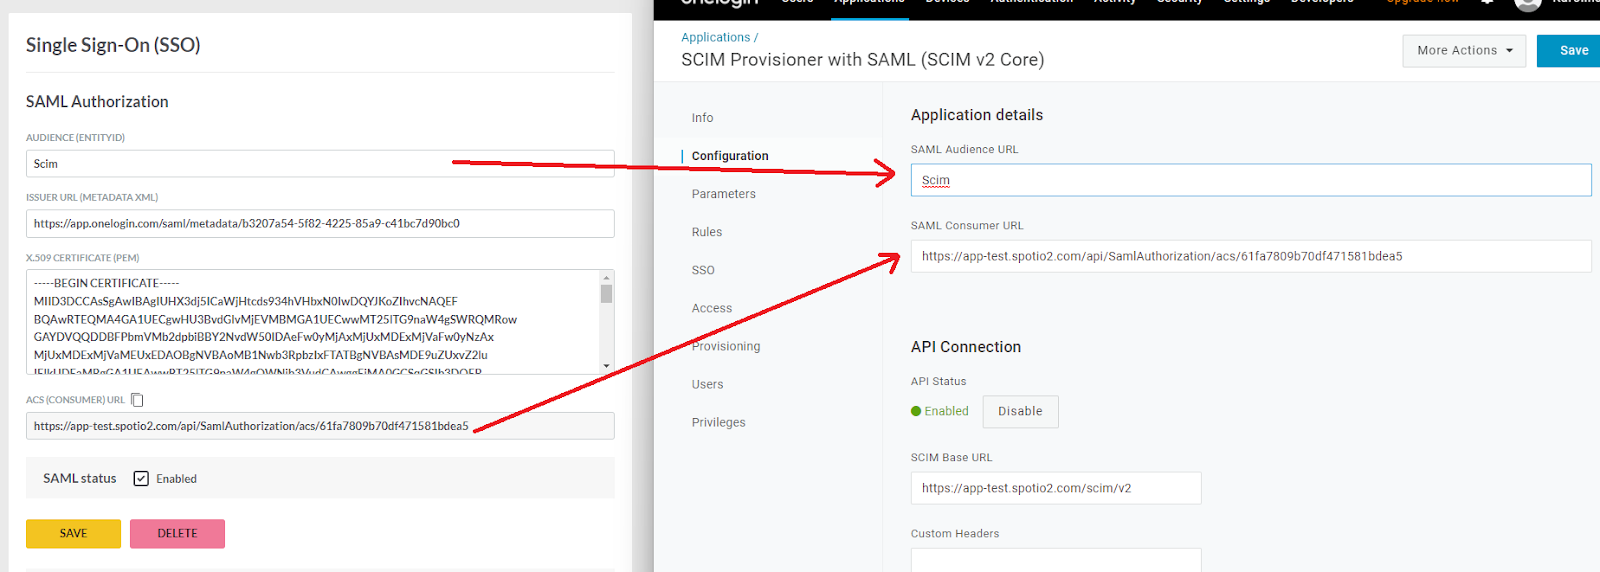The width and height of the screenshot is (1600, 572).
Task: Toggle the SAML status Enabled checkbox
Action: click(141, 479)
